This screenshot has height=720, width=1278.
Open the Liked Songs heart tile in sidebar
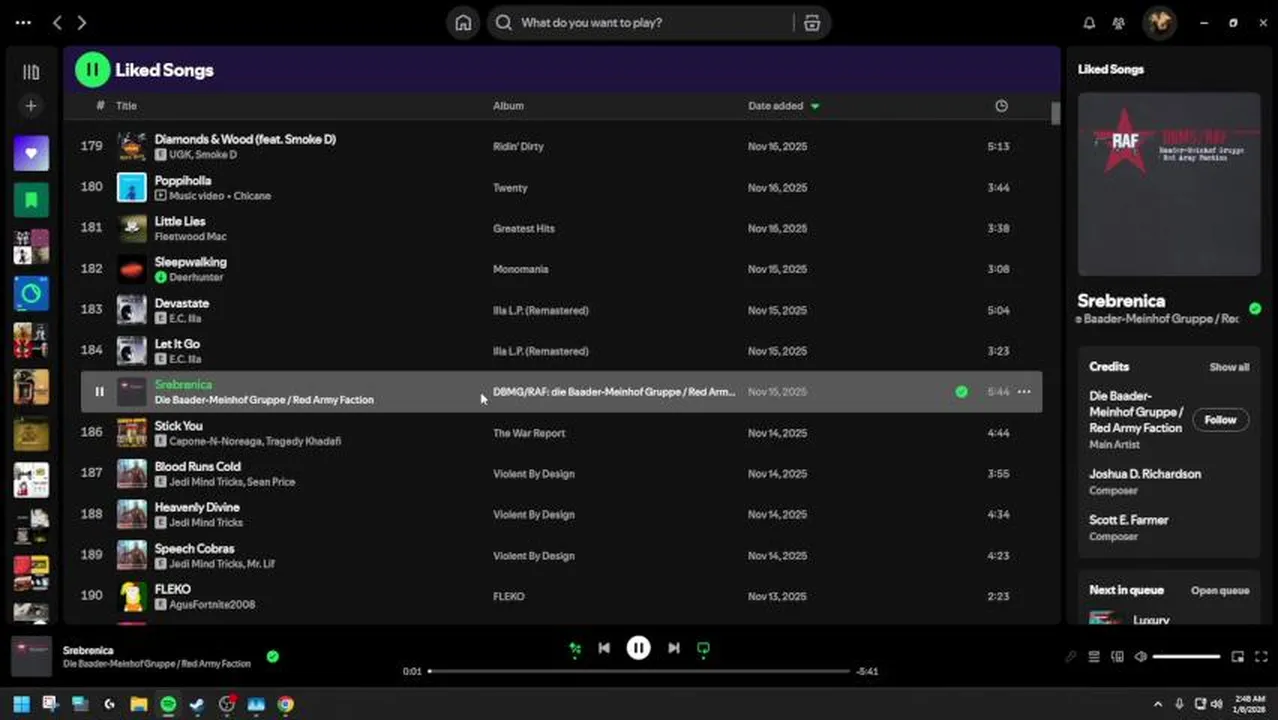pos(31,153)
